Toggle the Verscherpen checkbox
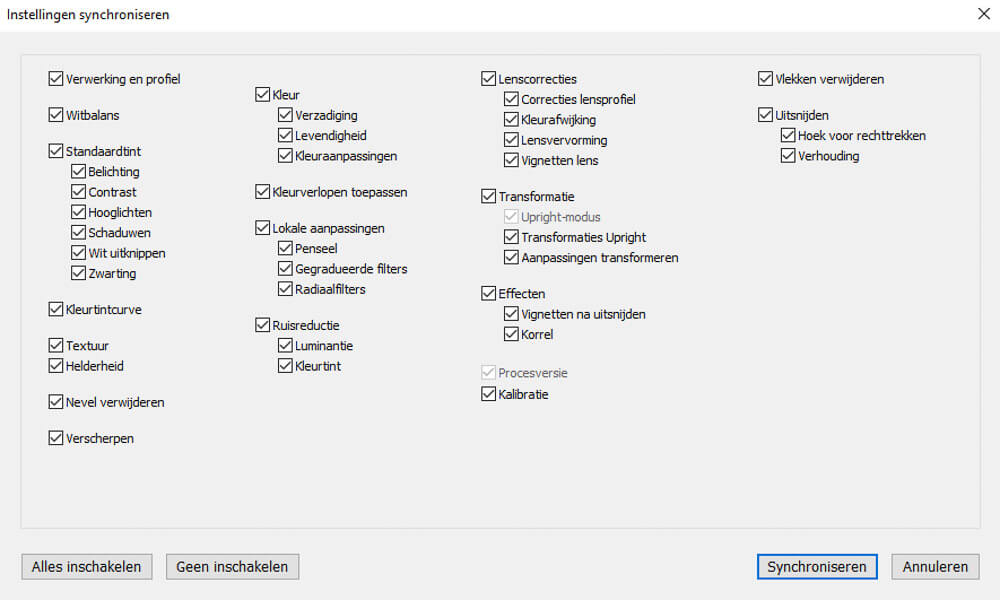This screenshot has width=1000, height=600. [56, 438]
